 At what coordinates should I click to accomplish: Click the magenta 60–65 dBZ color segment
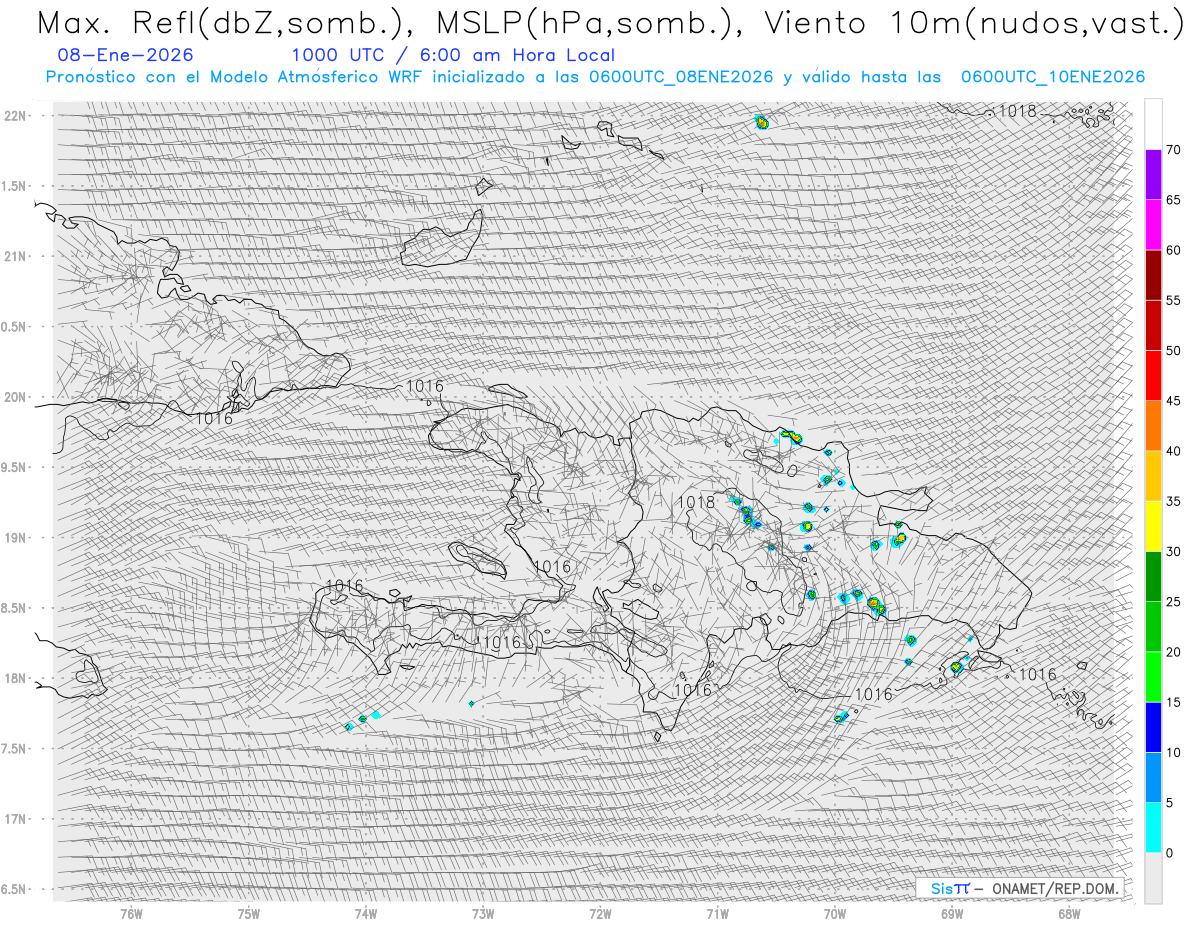[1153, 225]
